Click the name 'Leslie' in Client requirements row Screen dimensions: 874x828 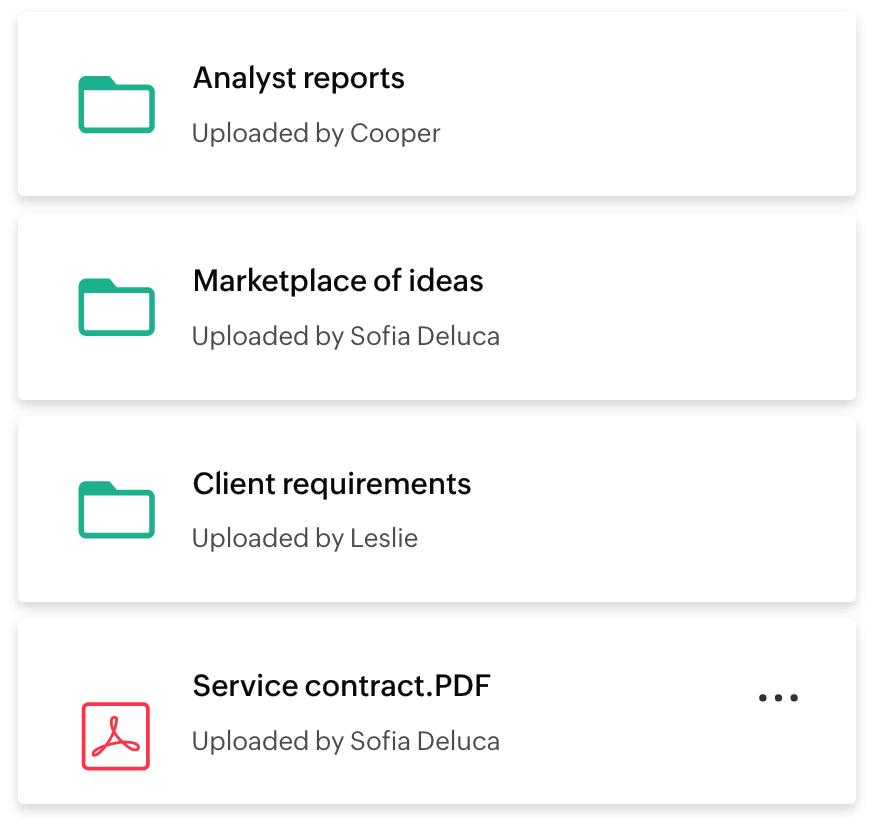384,538
